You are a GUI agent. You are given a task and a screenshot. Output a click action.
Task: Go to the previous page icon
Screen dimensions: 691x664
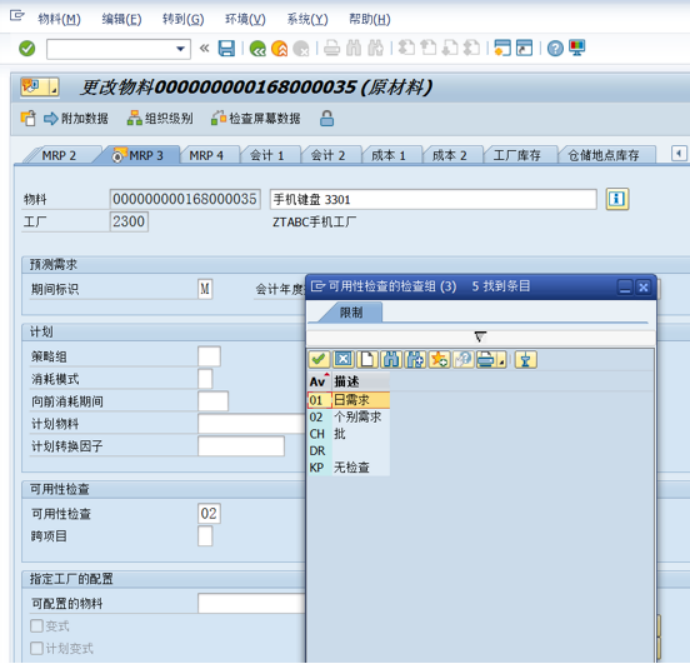point(428,48)
